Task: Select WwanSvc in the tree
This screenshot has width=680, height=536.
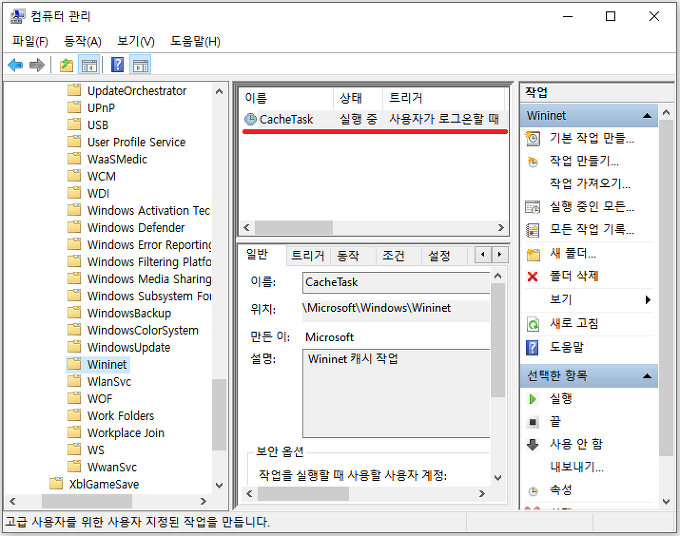Action: (112, 467)
